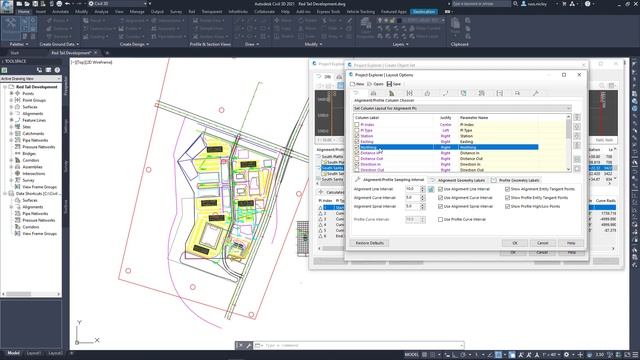The height and width of the screenshot is (360, 640).
Task: Increase the Alignment Curve Interval stepper
Action: click(x=423, y=196)
